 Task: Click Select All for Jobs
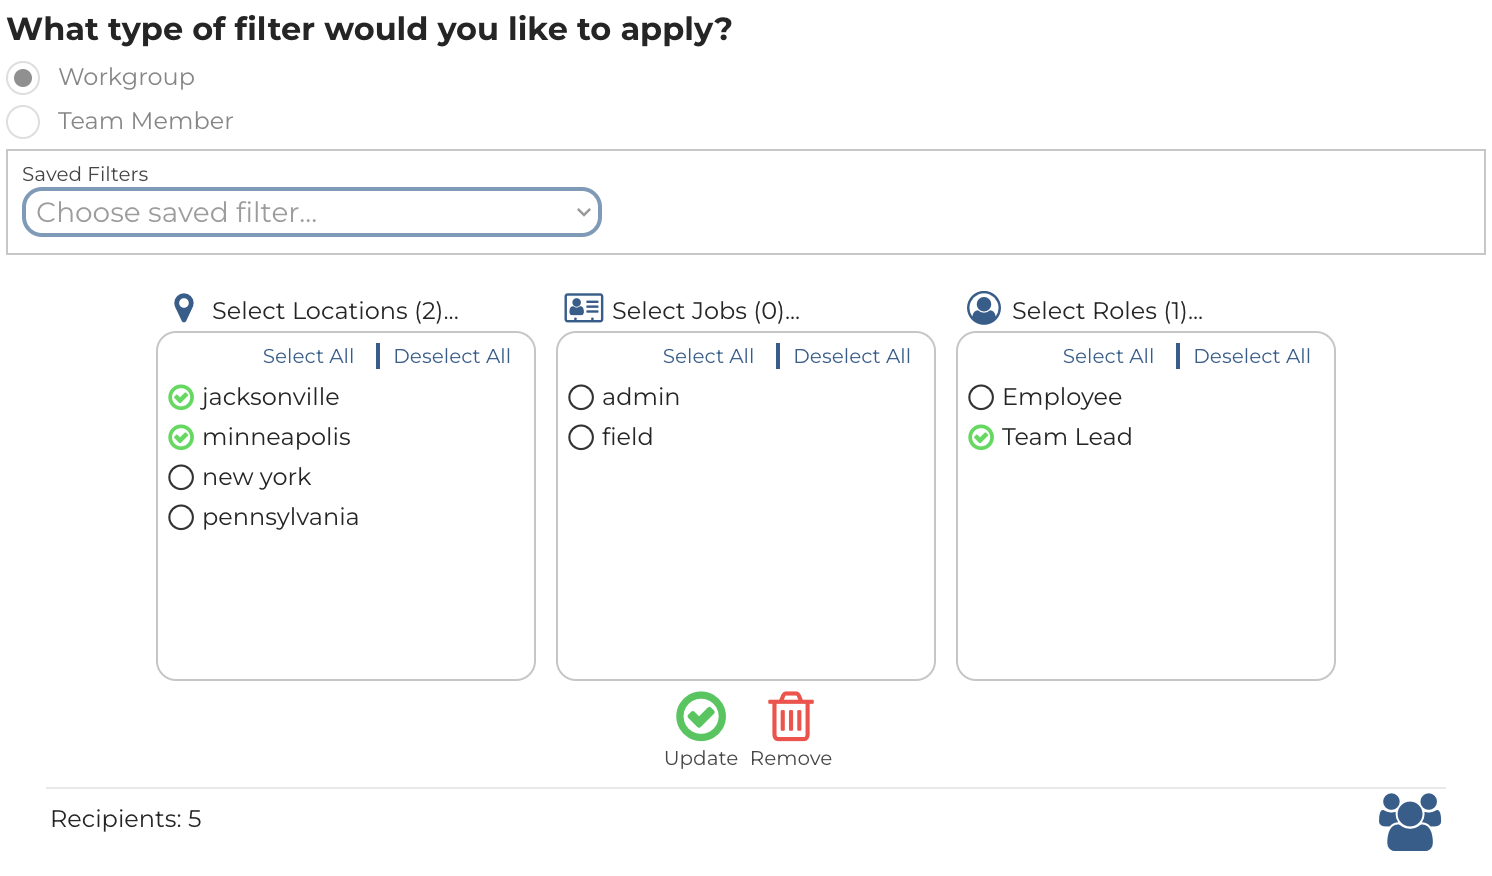(x=708, y=357)
